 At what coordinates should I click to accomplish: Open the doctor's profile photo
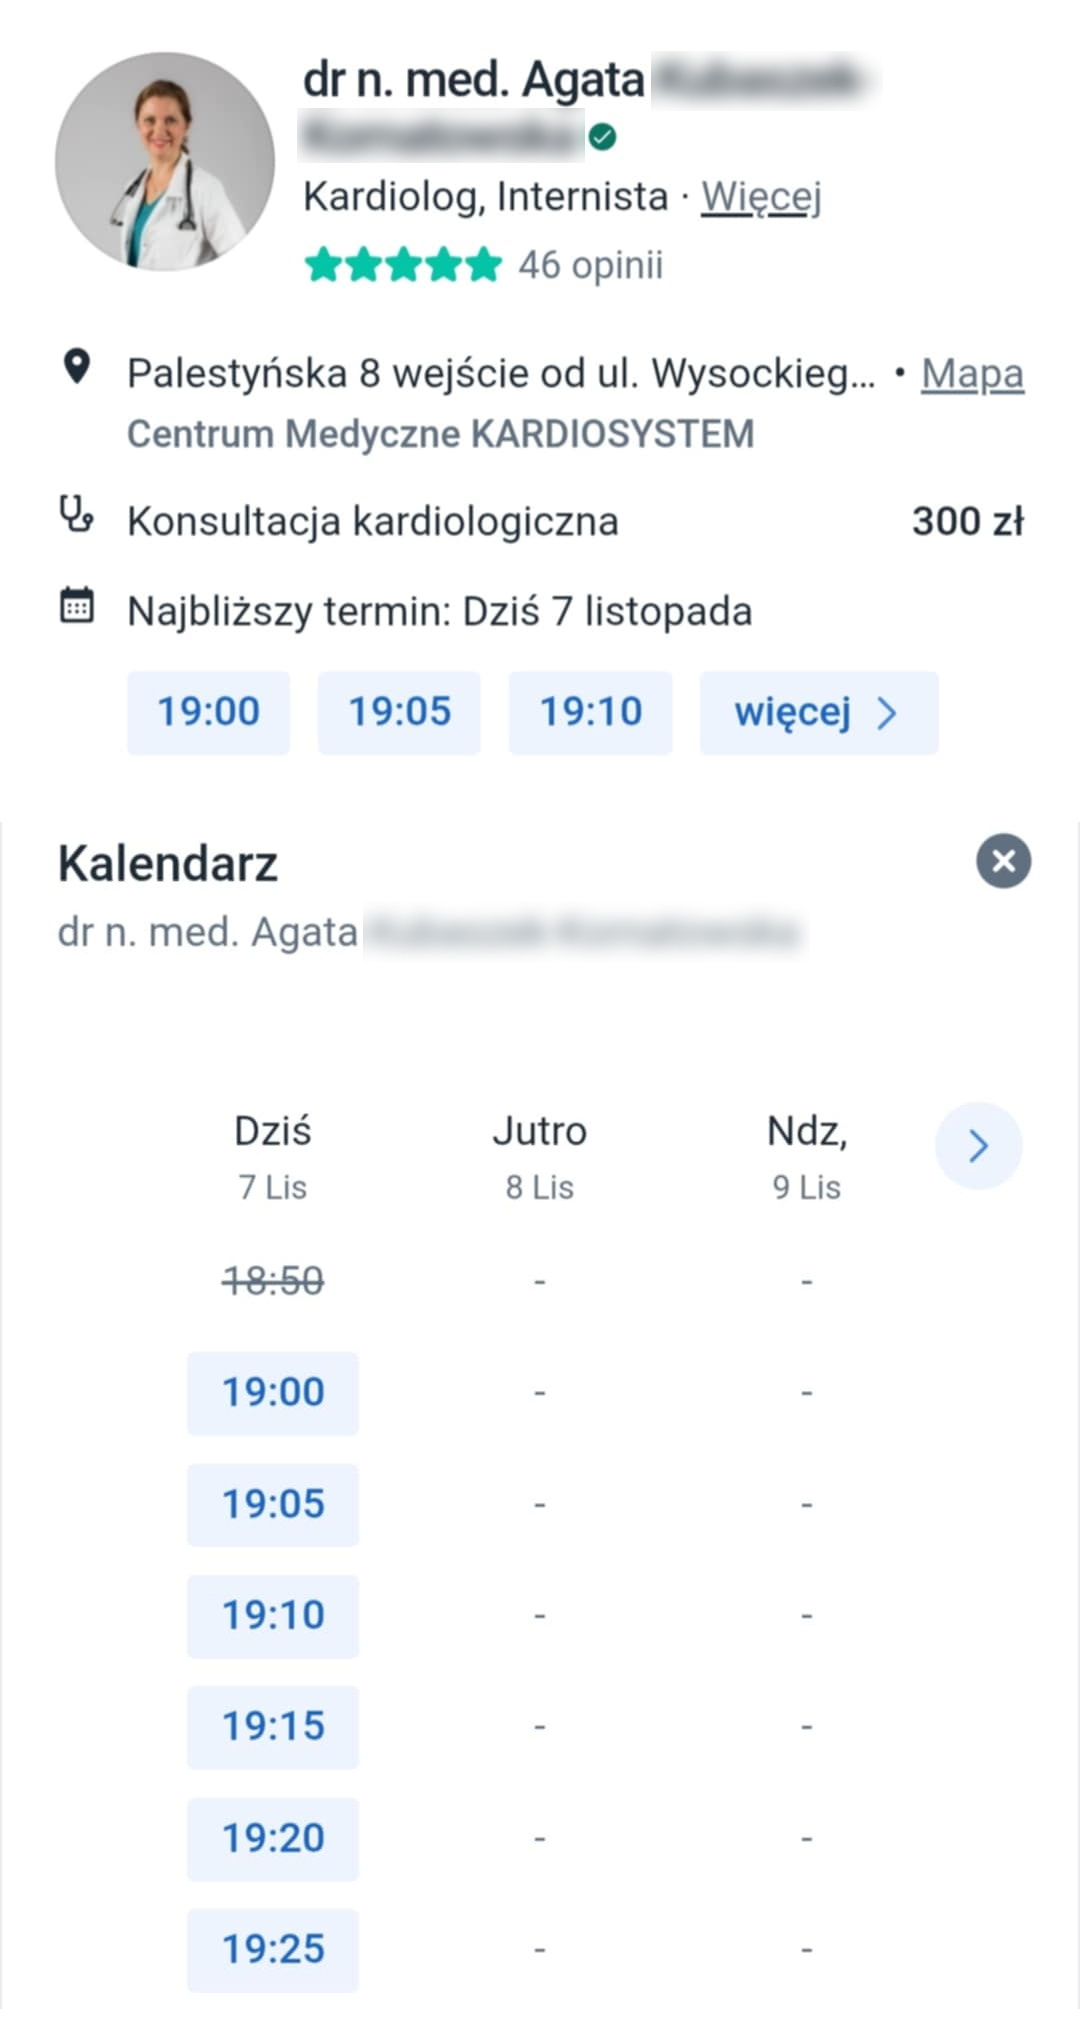[x=165, y=162]
